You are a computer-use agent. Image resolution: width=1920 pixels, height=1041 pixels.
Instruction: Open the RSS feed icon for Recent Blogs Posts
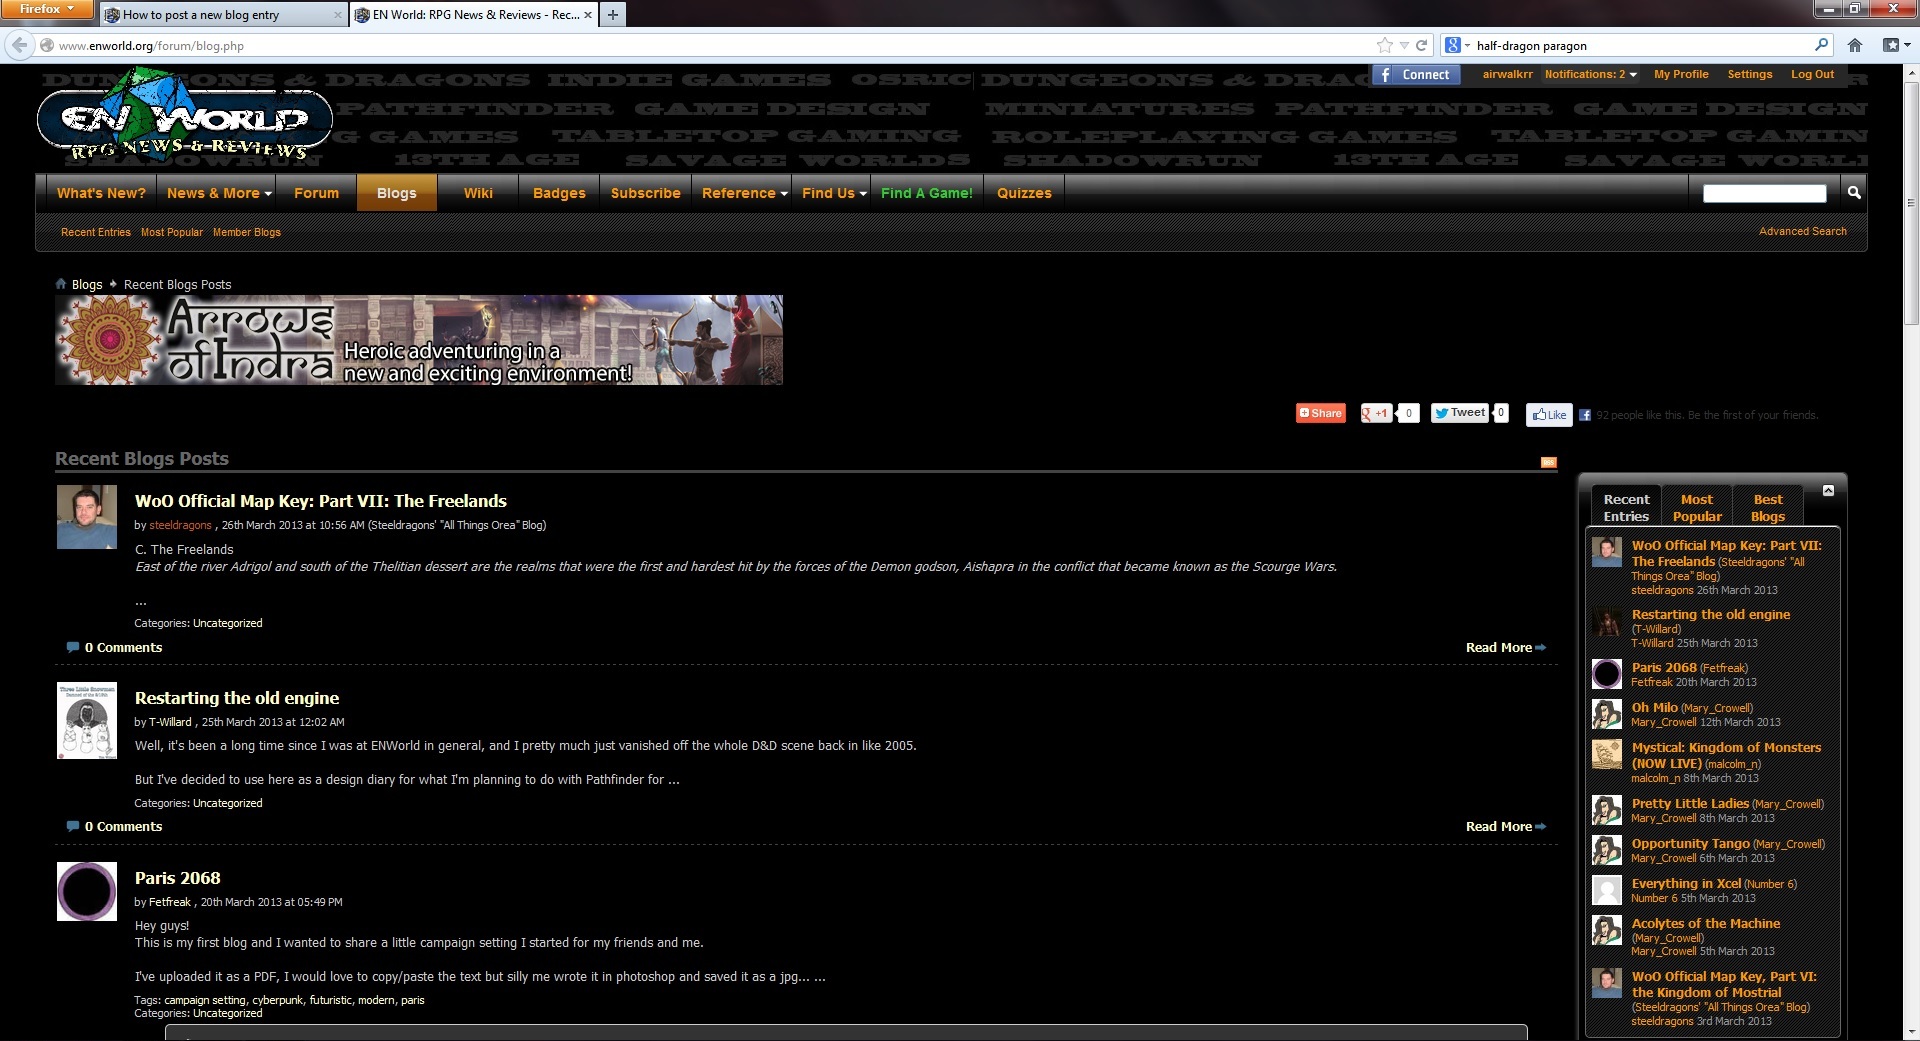(x=1548, y=462)
